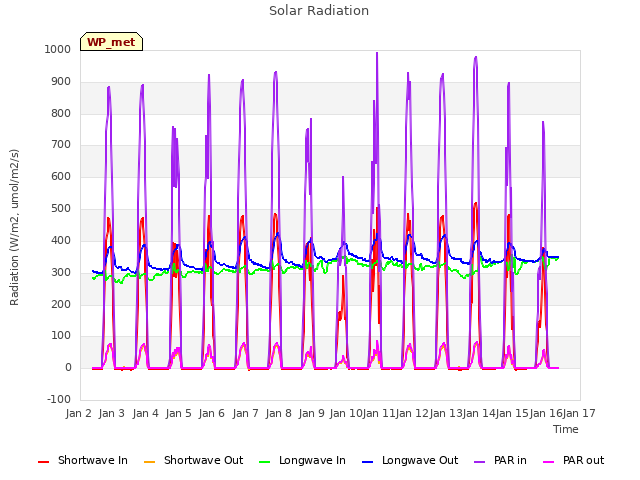640x480 pixels.
Task: Click the Jan 10 date tick label
Action: (x=346, y=413)
